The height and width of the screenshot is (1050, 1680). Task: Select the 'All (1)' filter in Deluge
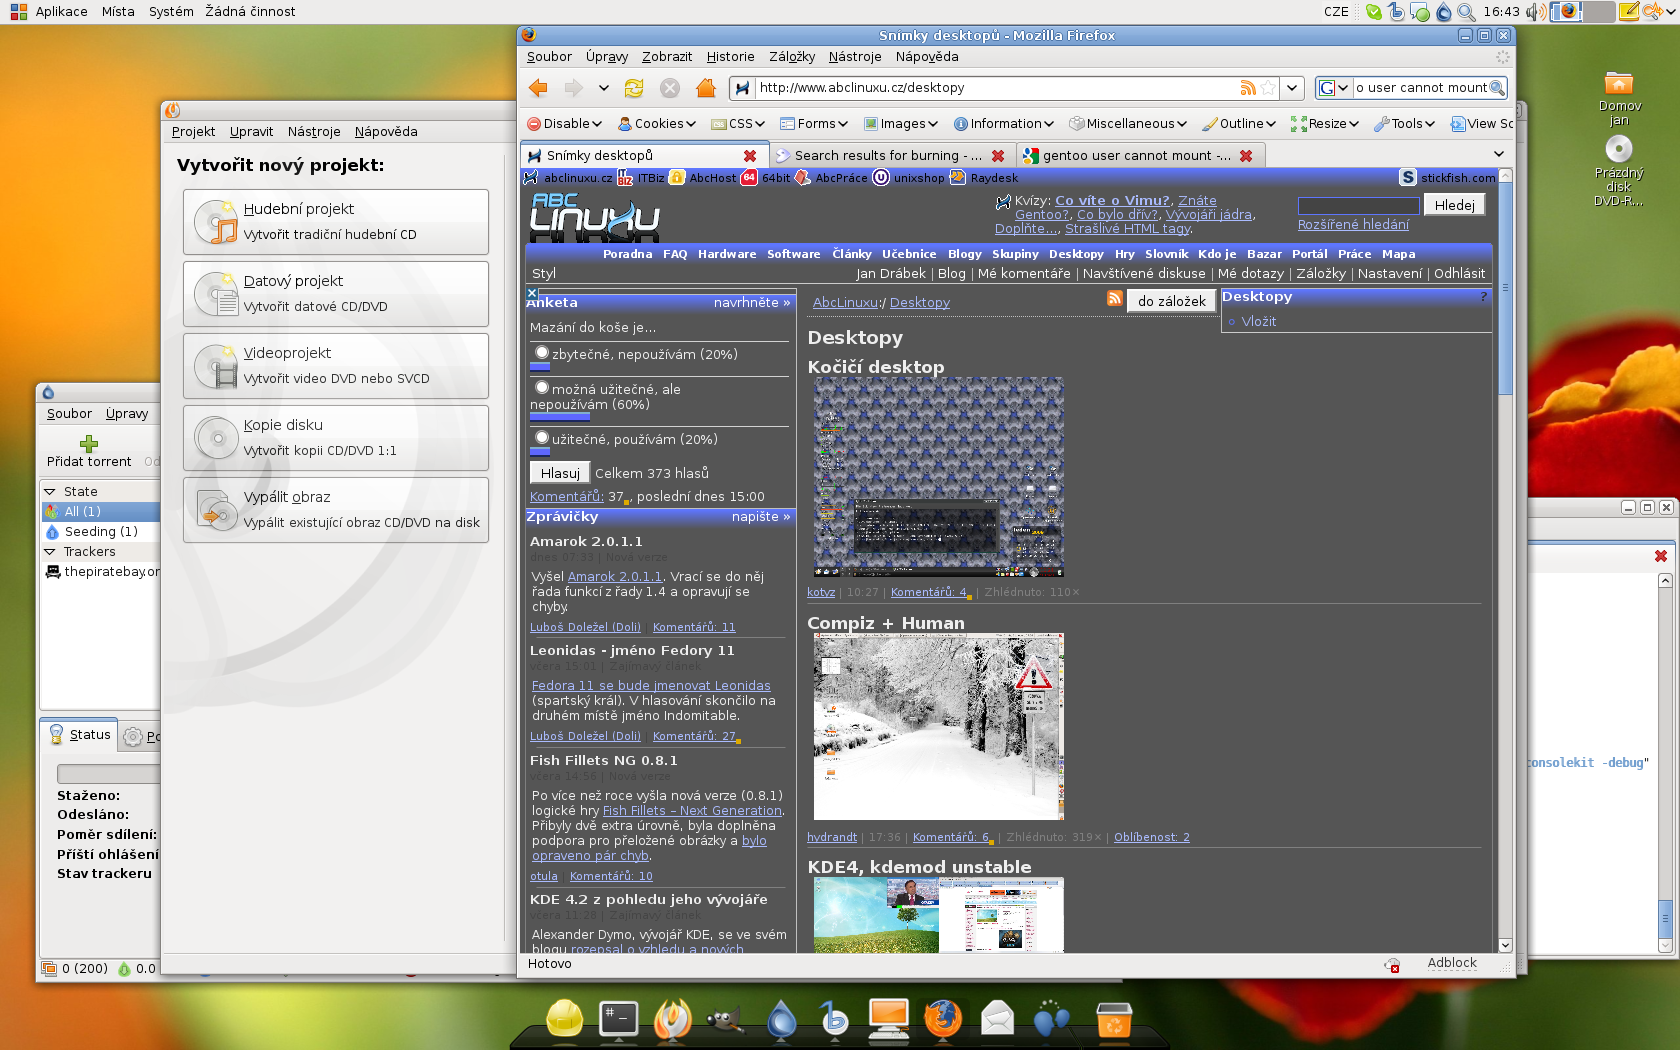100,512
